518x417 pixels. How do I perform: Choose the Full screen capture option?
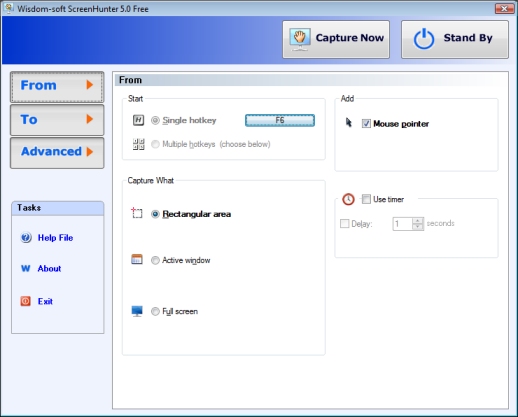click(155, 311)
